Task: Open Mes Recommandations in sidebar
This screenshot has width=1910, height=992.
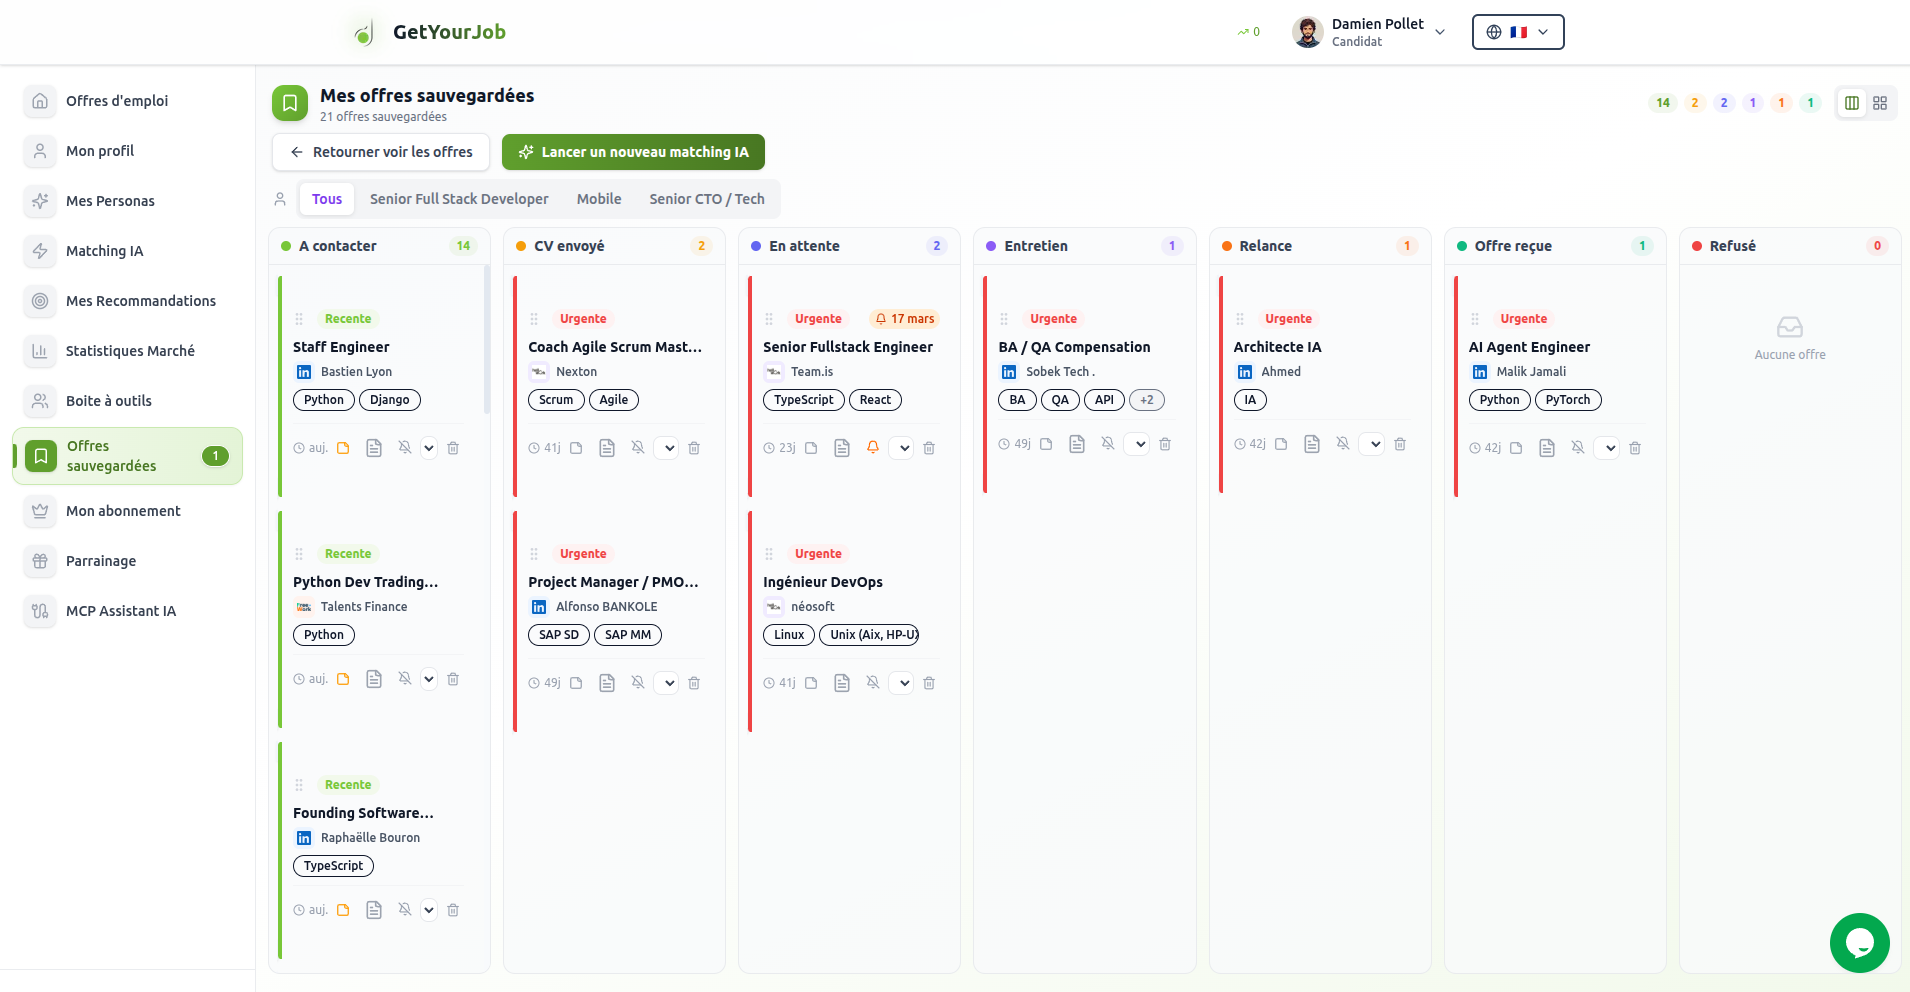Action: tap(127, 301)
